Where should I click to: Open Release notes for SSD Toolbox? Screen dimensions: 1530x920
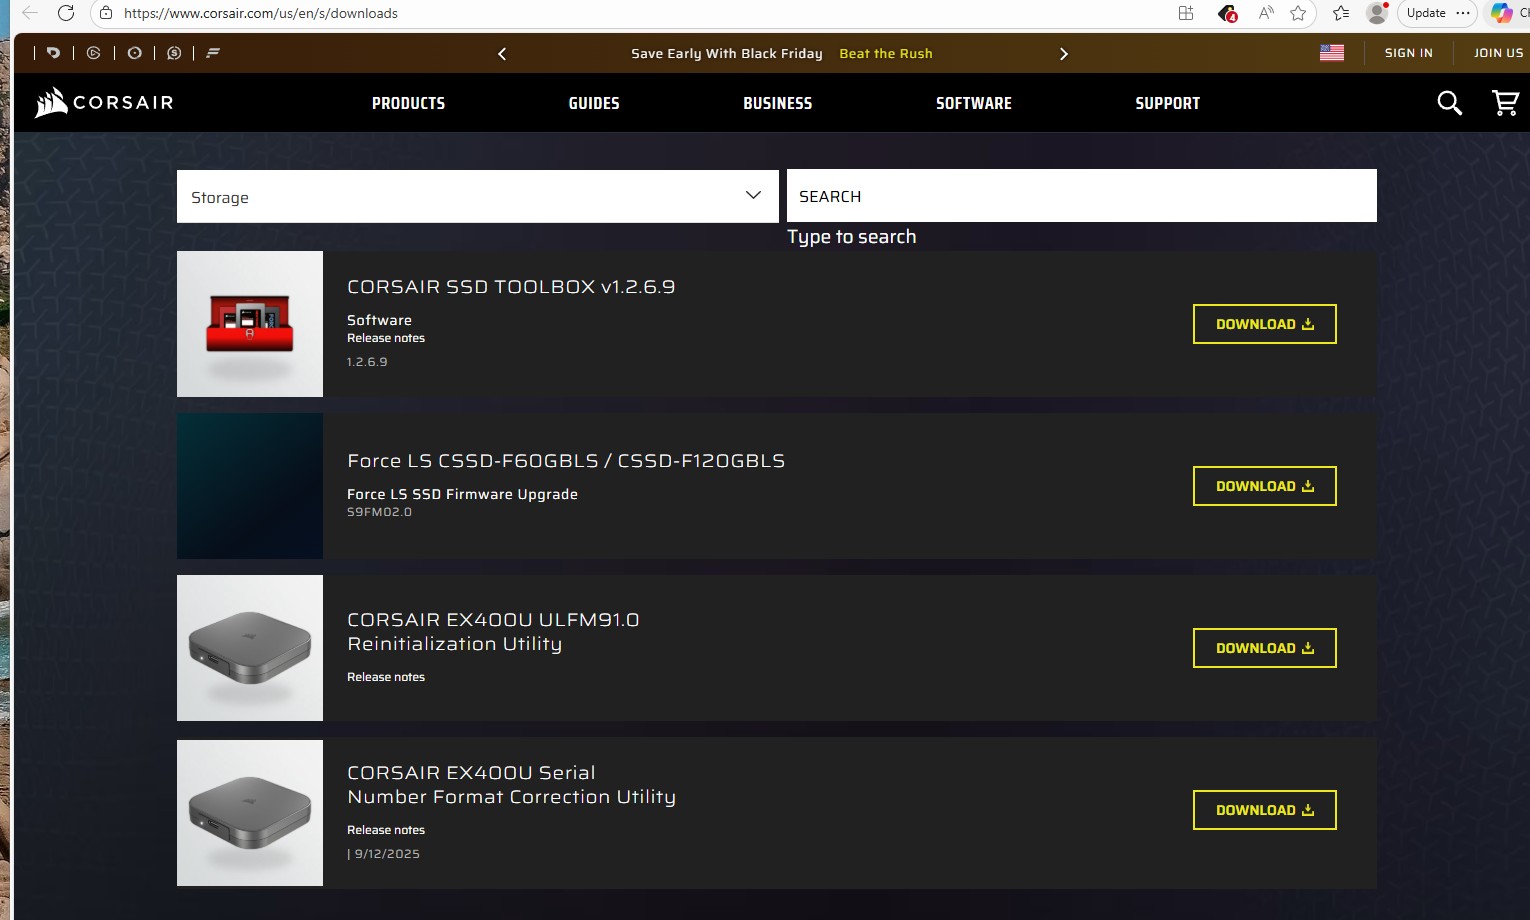(x=386, y=338)
